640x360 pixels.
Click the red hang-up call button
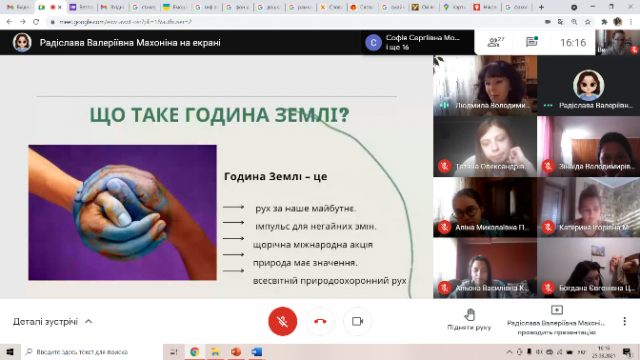click(320, 321)
